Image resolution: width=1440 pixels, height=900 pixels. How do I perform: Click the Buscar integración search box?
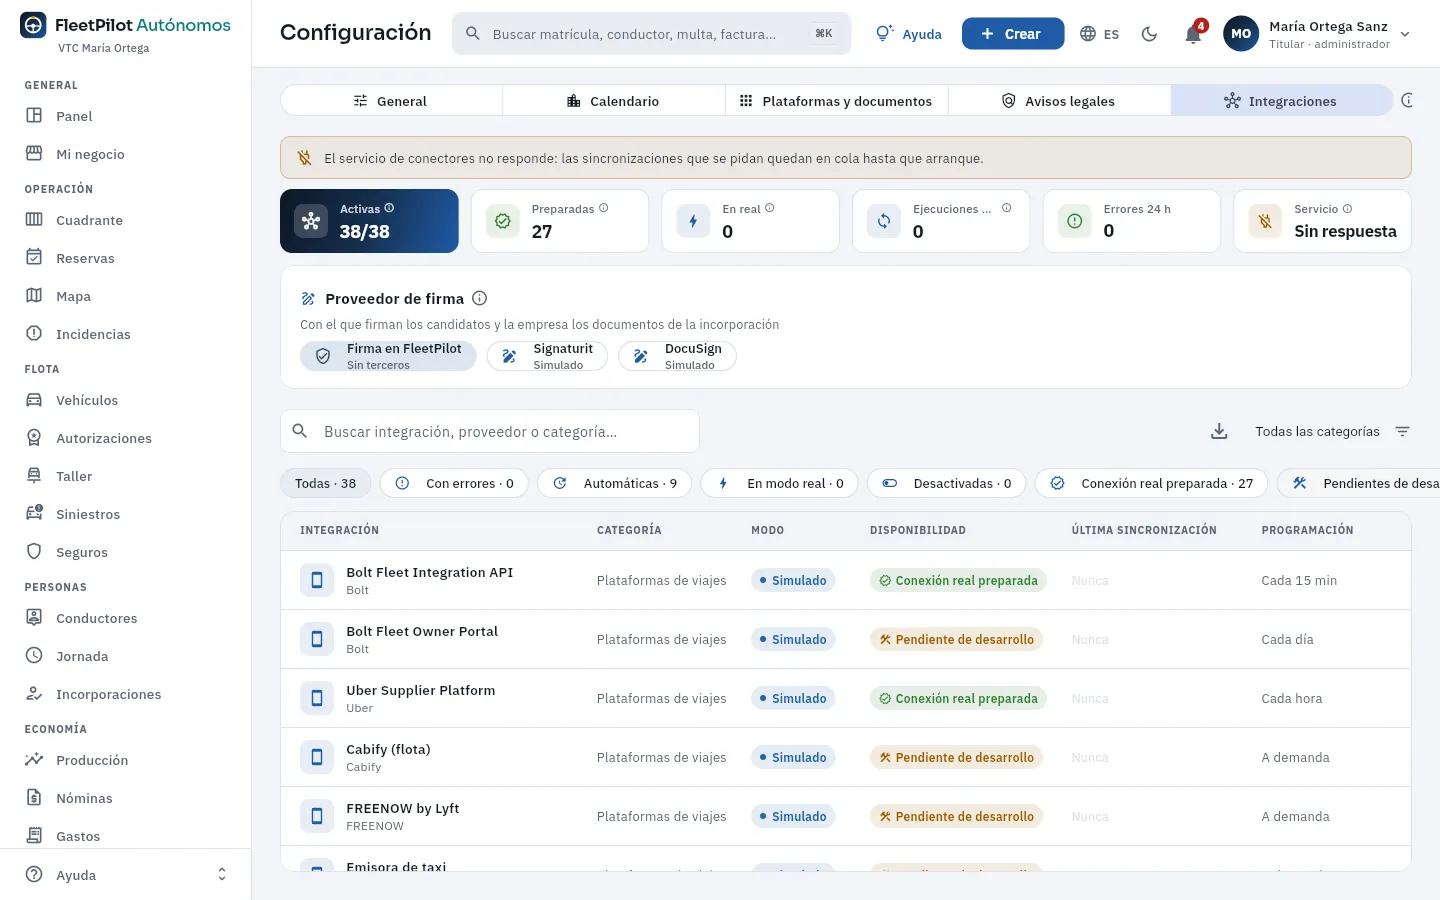pos(490,431)
